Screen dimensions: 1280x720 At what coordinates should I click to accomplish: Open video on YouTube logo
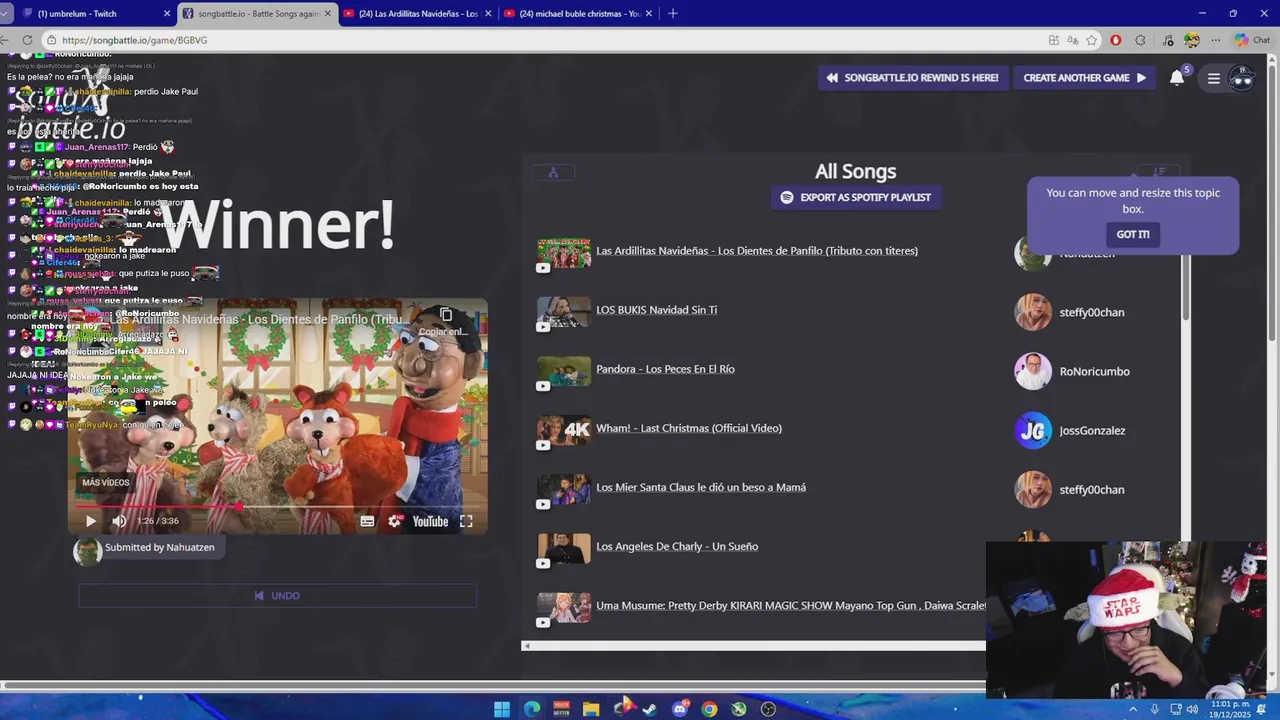[x=430, y=521]
